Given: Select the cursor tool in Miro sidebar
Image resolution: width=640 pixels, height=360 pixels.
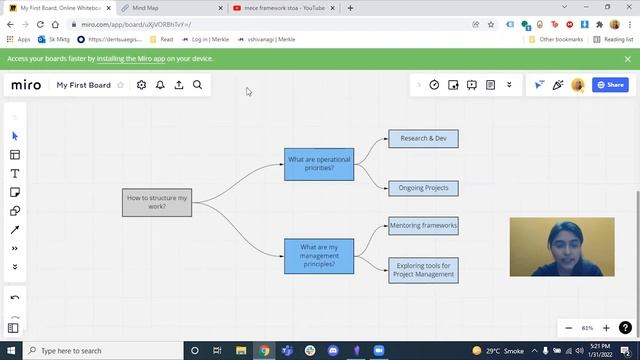Looking at the screenshot, I should 15,136.
